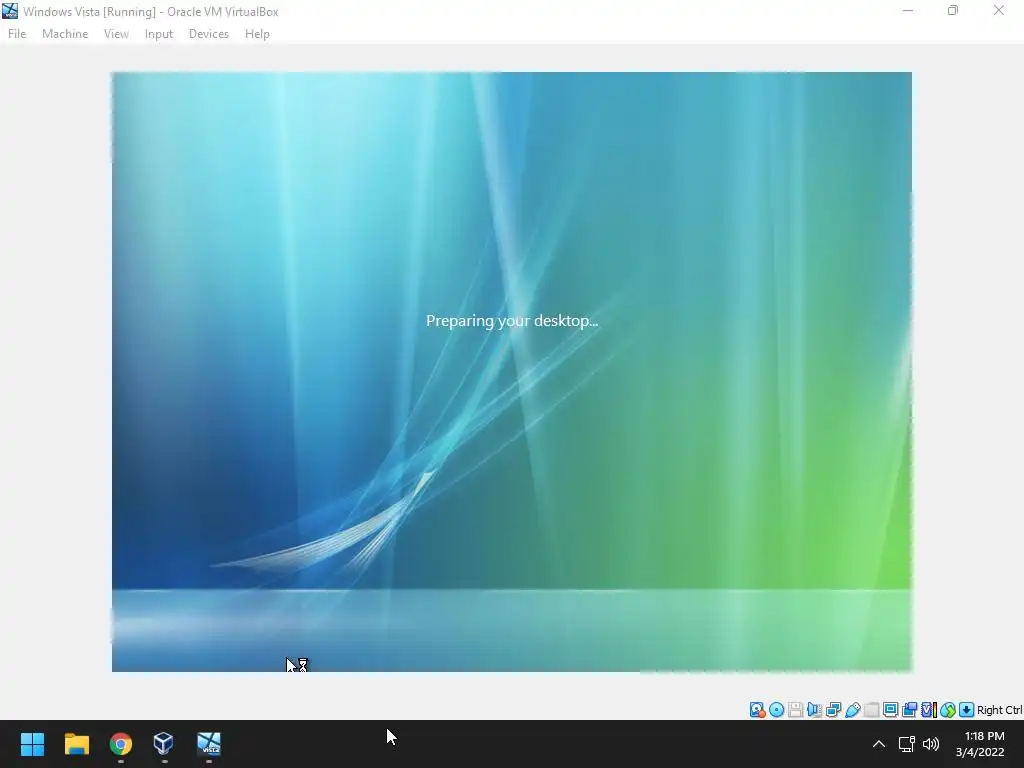Click the shared folders indicator icon
The height and width of the screenshot is (768, 1024).
(871, 710)
